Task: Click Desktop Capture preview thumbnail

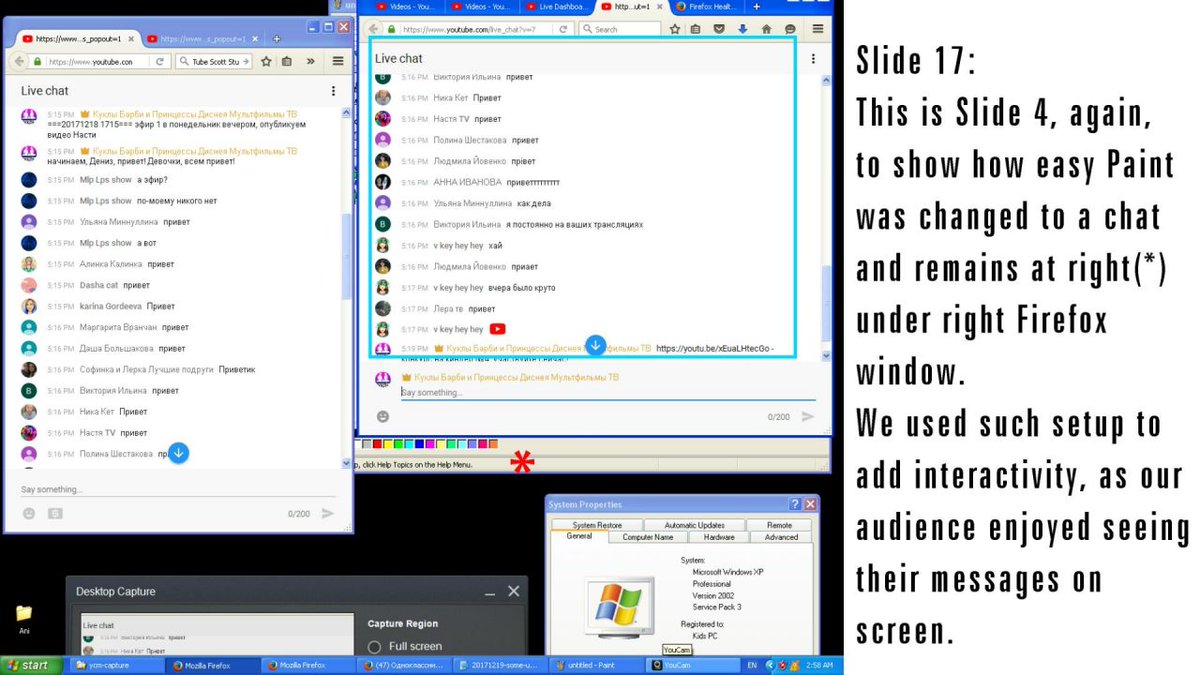Action: click(x=217, y=636)
